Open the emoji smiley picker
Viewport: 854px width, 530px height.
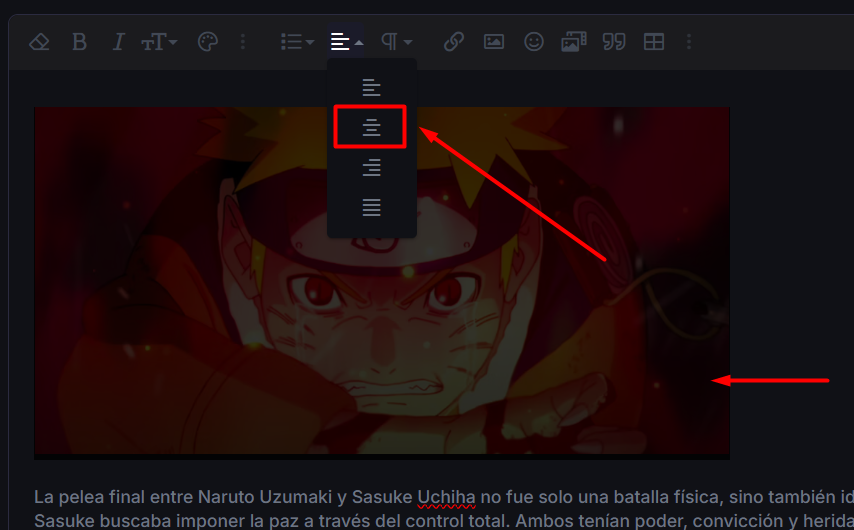pos(534,42)
